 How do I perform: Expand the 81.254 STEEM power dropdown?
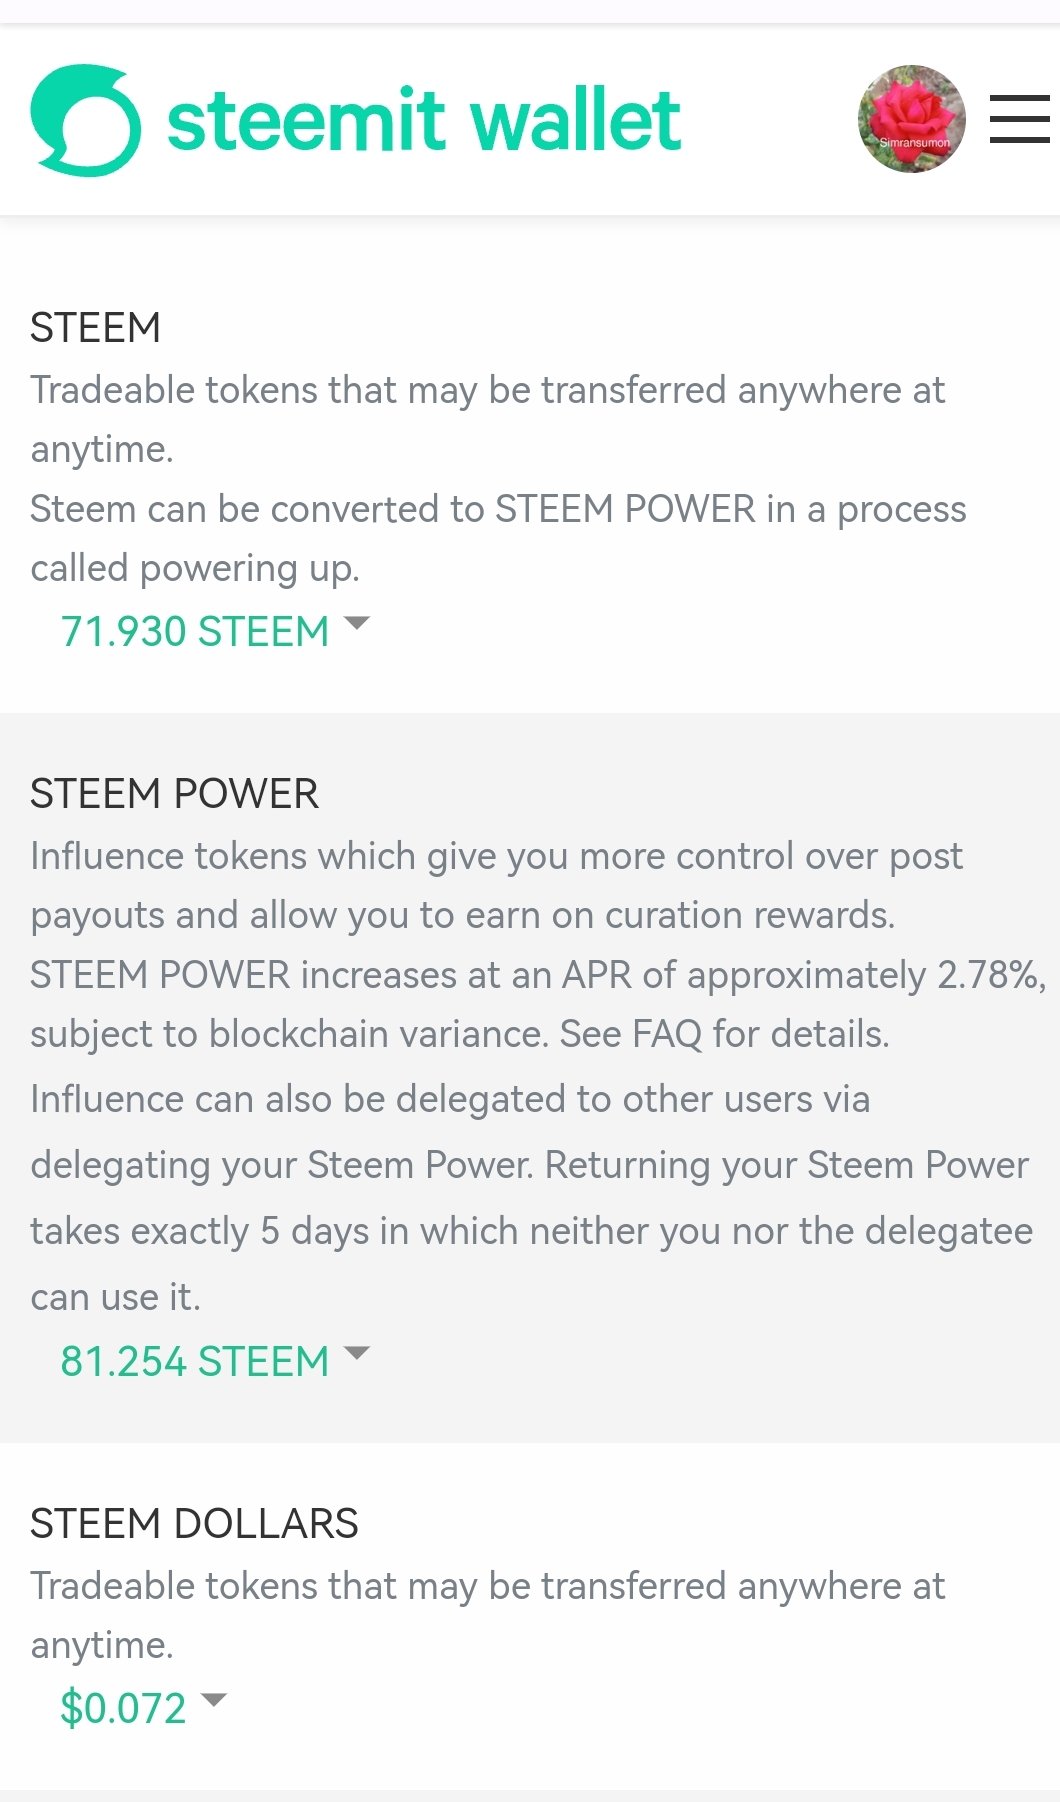195,1362
